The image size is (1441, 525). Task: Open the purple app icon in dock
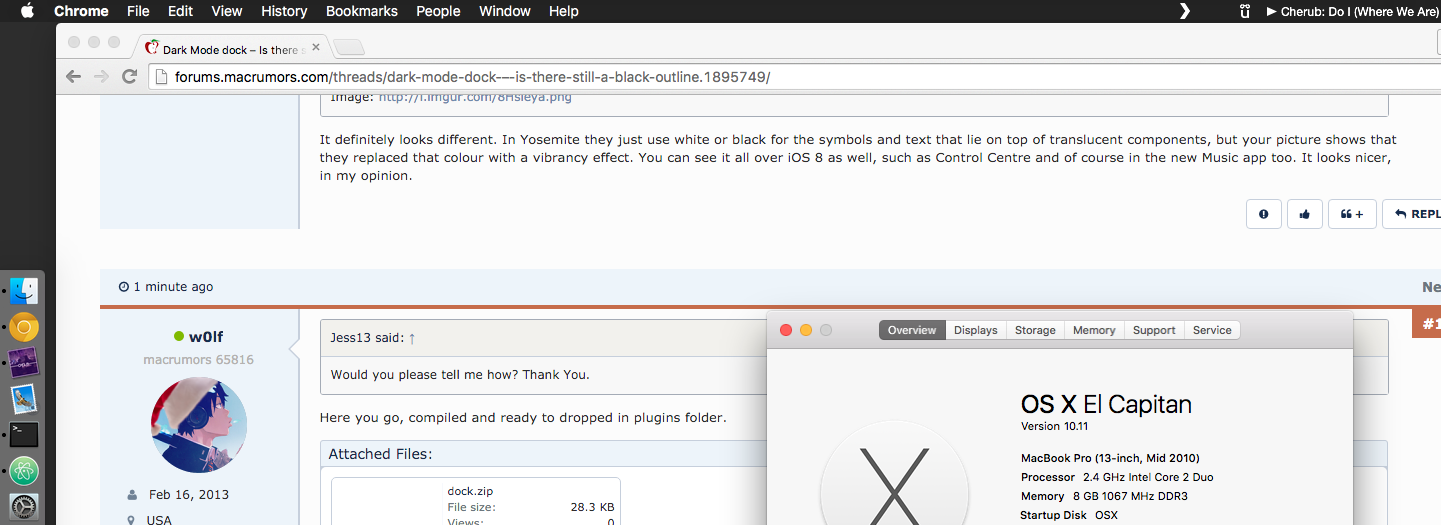[x=25, y=363]
